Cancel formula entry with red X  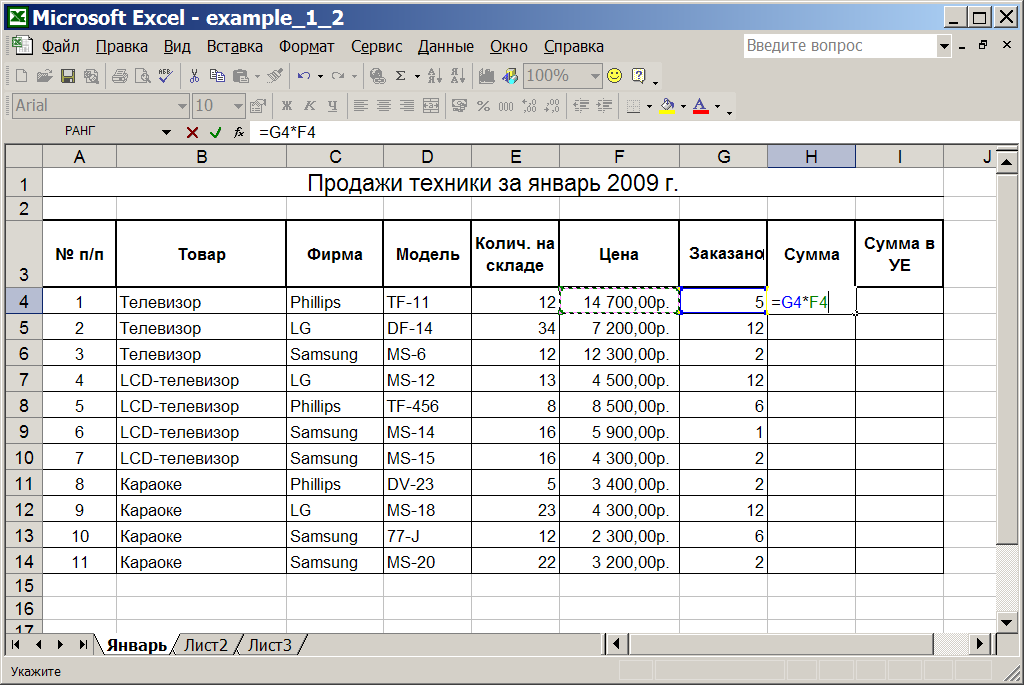click(192, 133)
